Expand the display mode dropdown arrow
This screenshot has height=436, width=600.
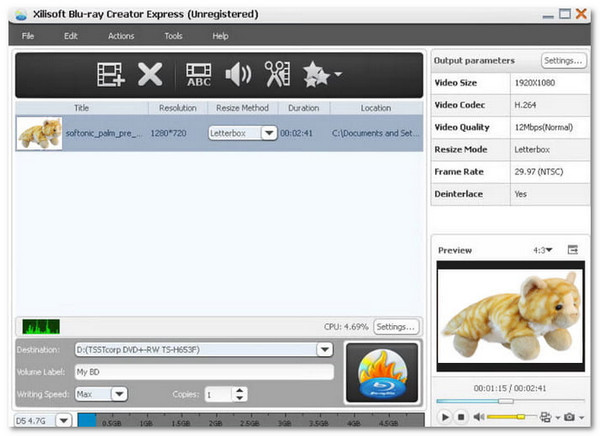coord(558,417)
